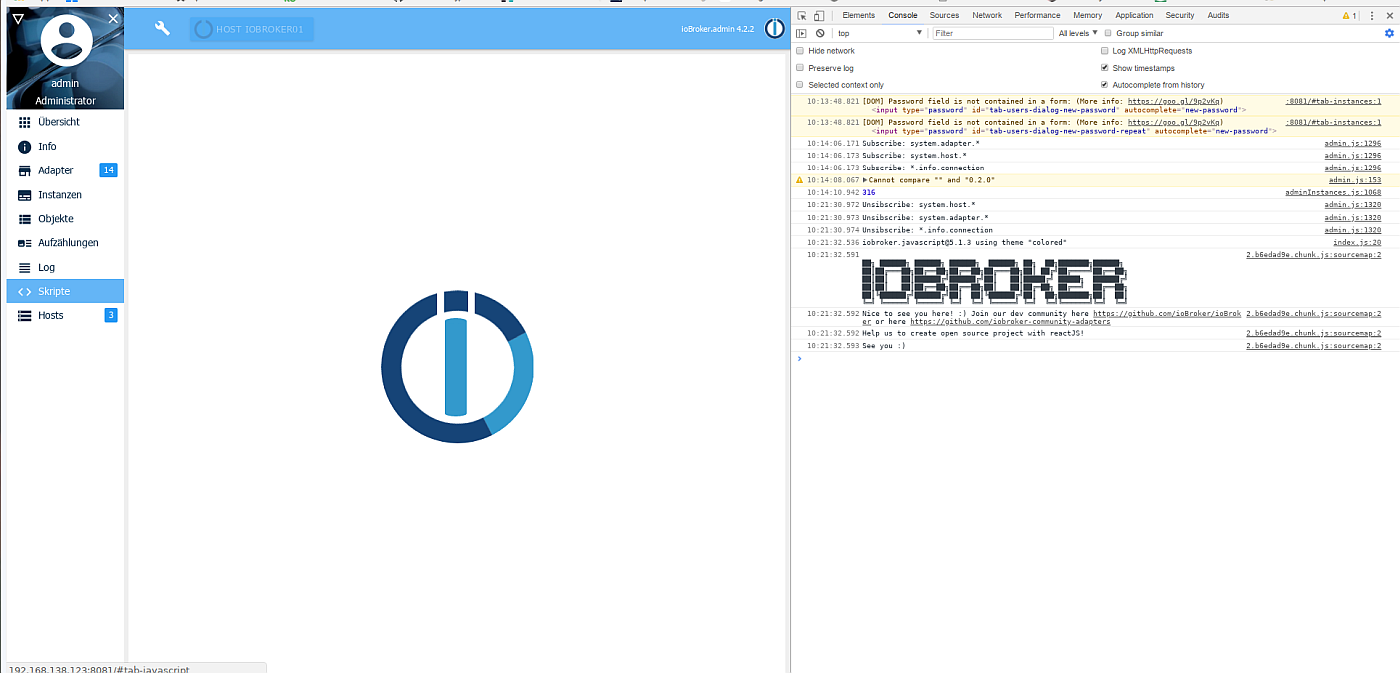Switch to the Security tab

point(1180,15)
